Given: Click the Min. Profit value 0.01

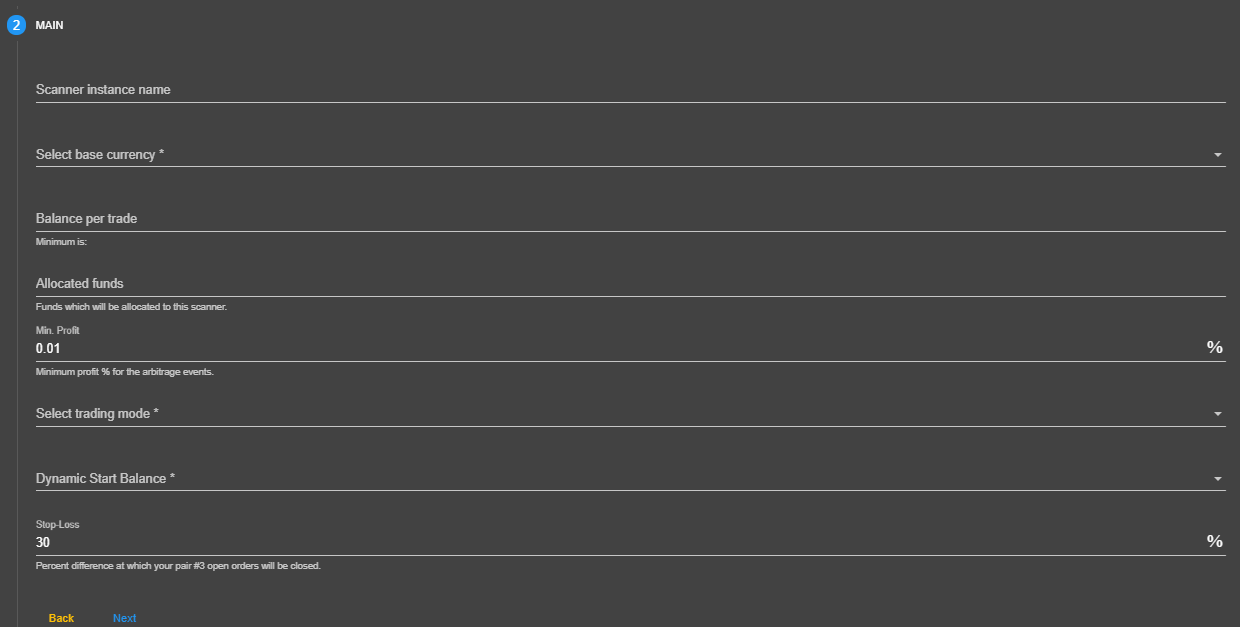Looking at the screenshot, I should (x=48, y=348).
